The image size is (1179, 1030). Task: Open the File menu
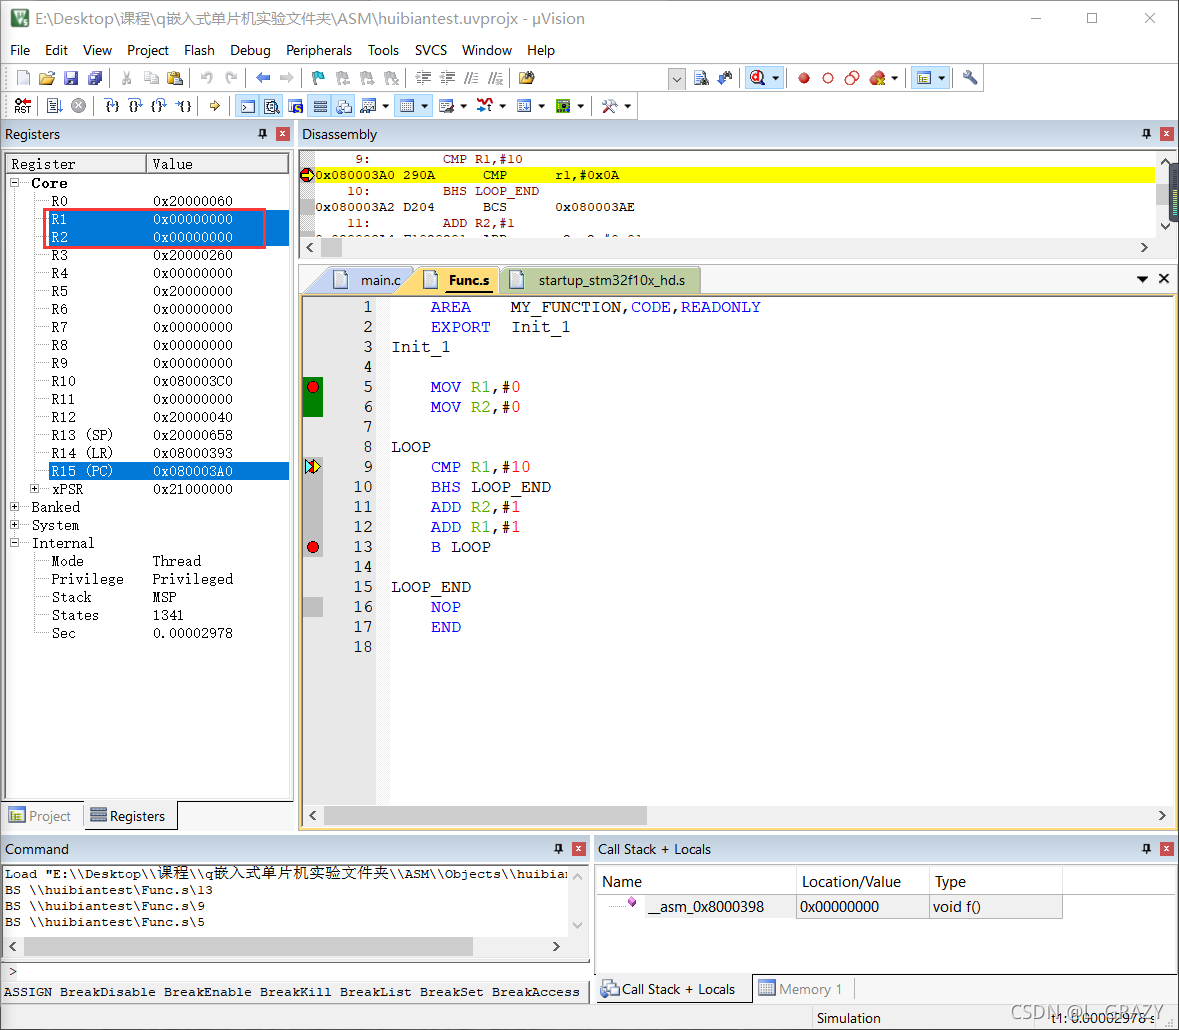click(x=20, y=50)
